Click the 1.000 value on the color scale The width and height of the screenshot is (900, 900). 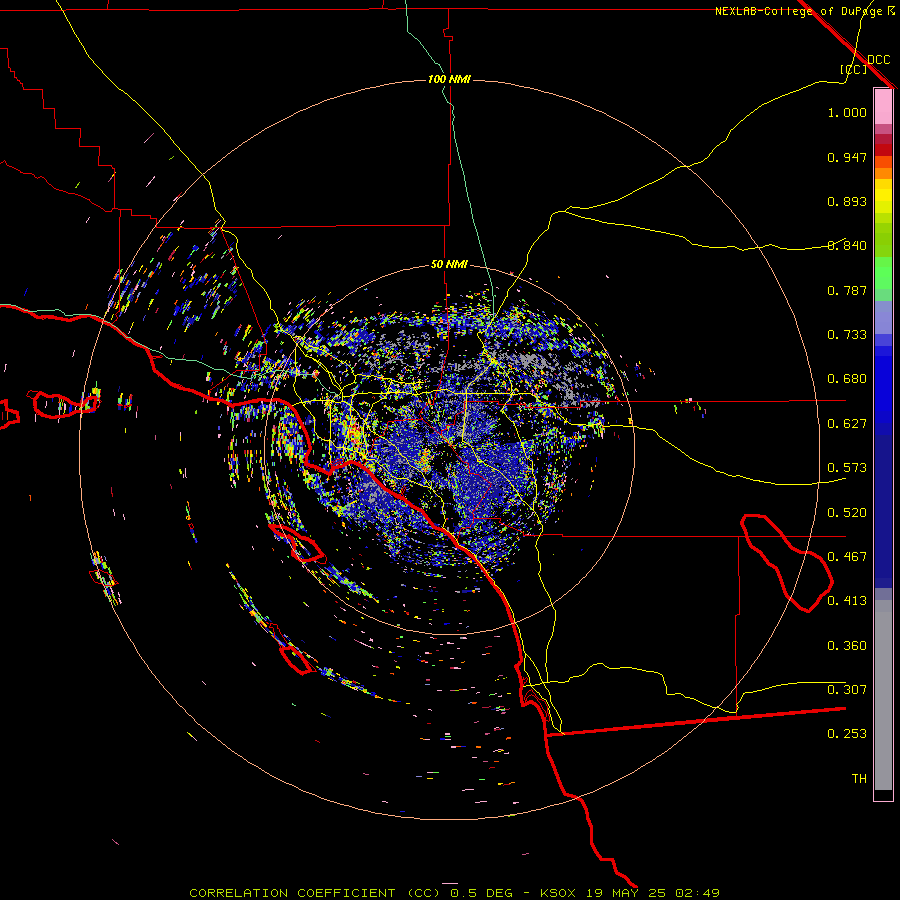[x=847, y=112]
